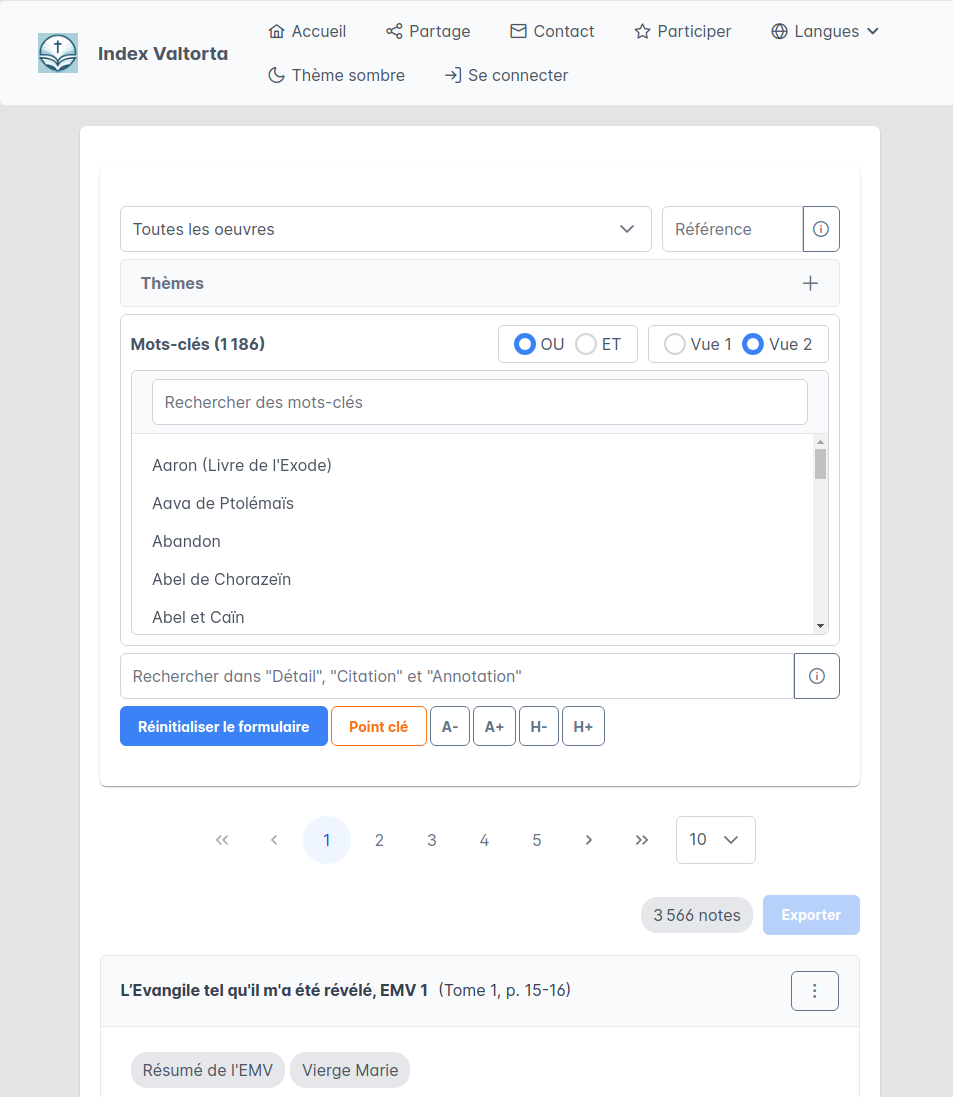Choose the OU keyword operator
The image size is (953, 1097).
click(x=524, y=344)
